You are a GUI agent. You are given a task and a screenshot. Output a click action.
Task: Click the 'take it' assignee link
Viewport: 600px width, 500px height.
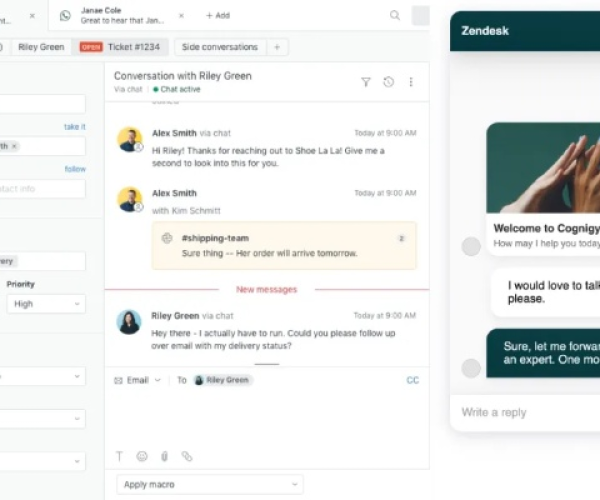[x=75, y=127]
